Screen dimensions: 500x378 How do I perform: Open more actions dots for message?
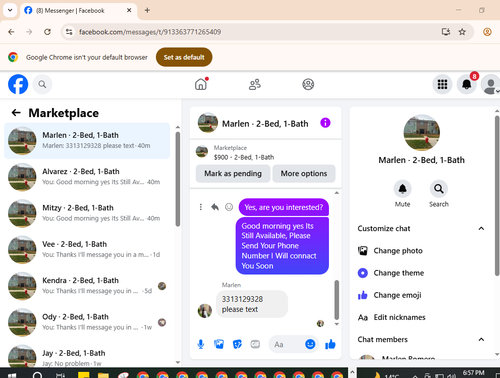coord(201,207)
